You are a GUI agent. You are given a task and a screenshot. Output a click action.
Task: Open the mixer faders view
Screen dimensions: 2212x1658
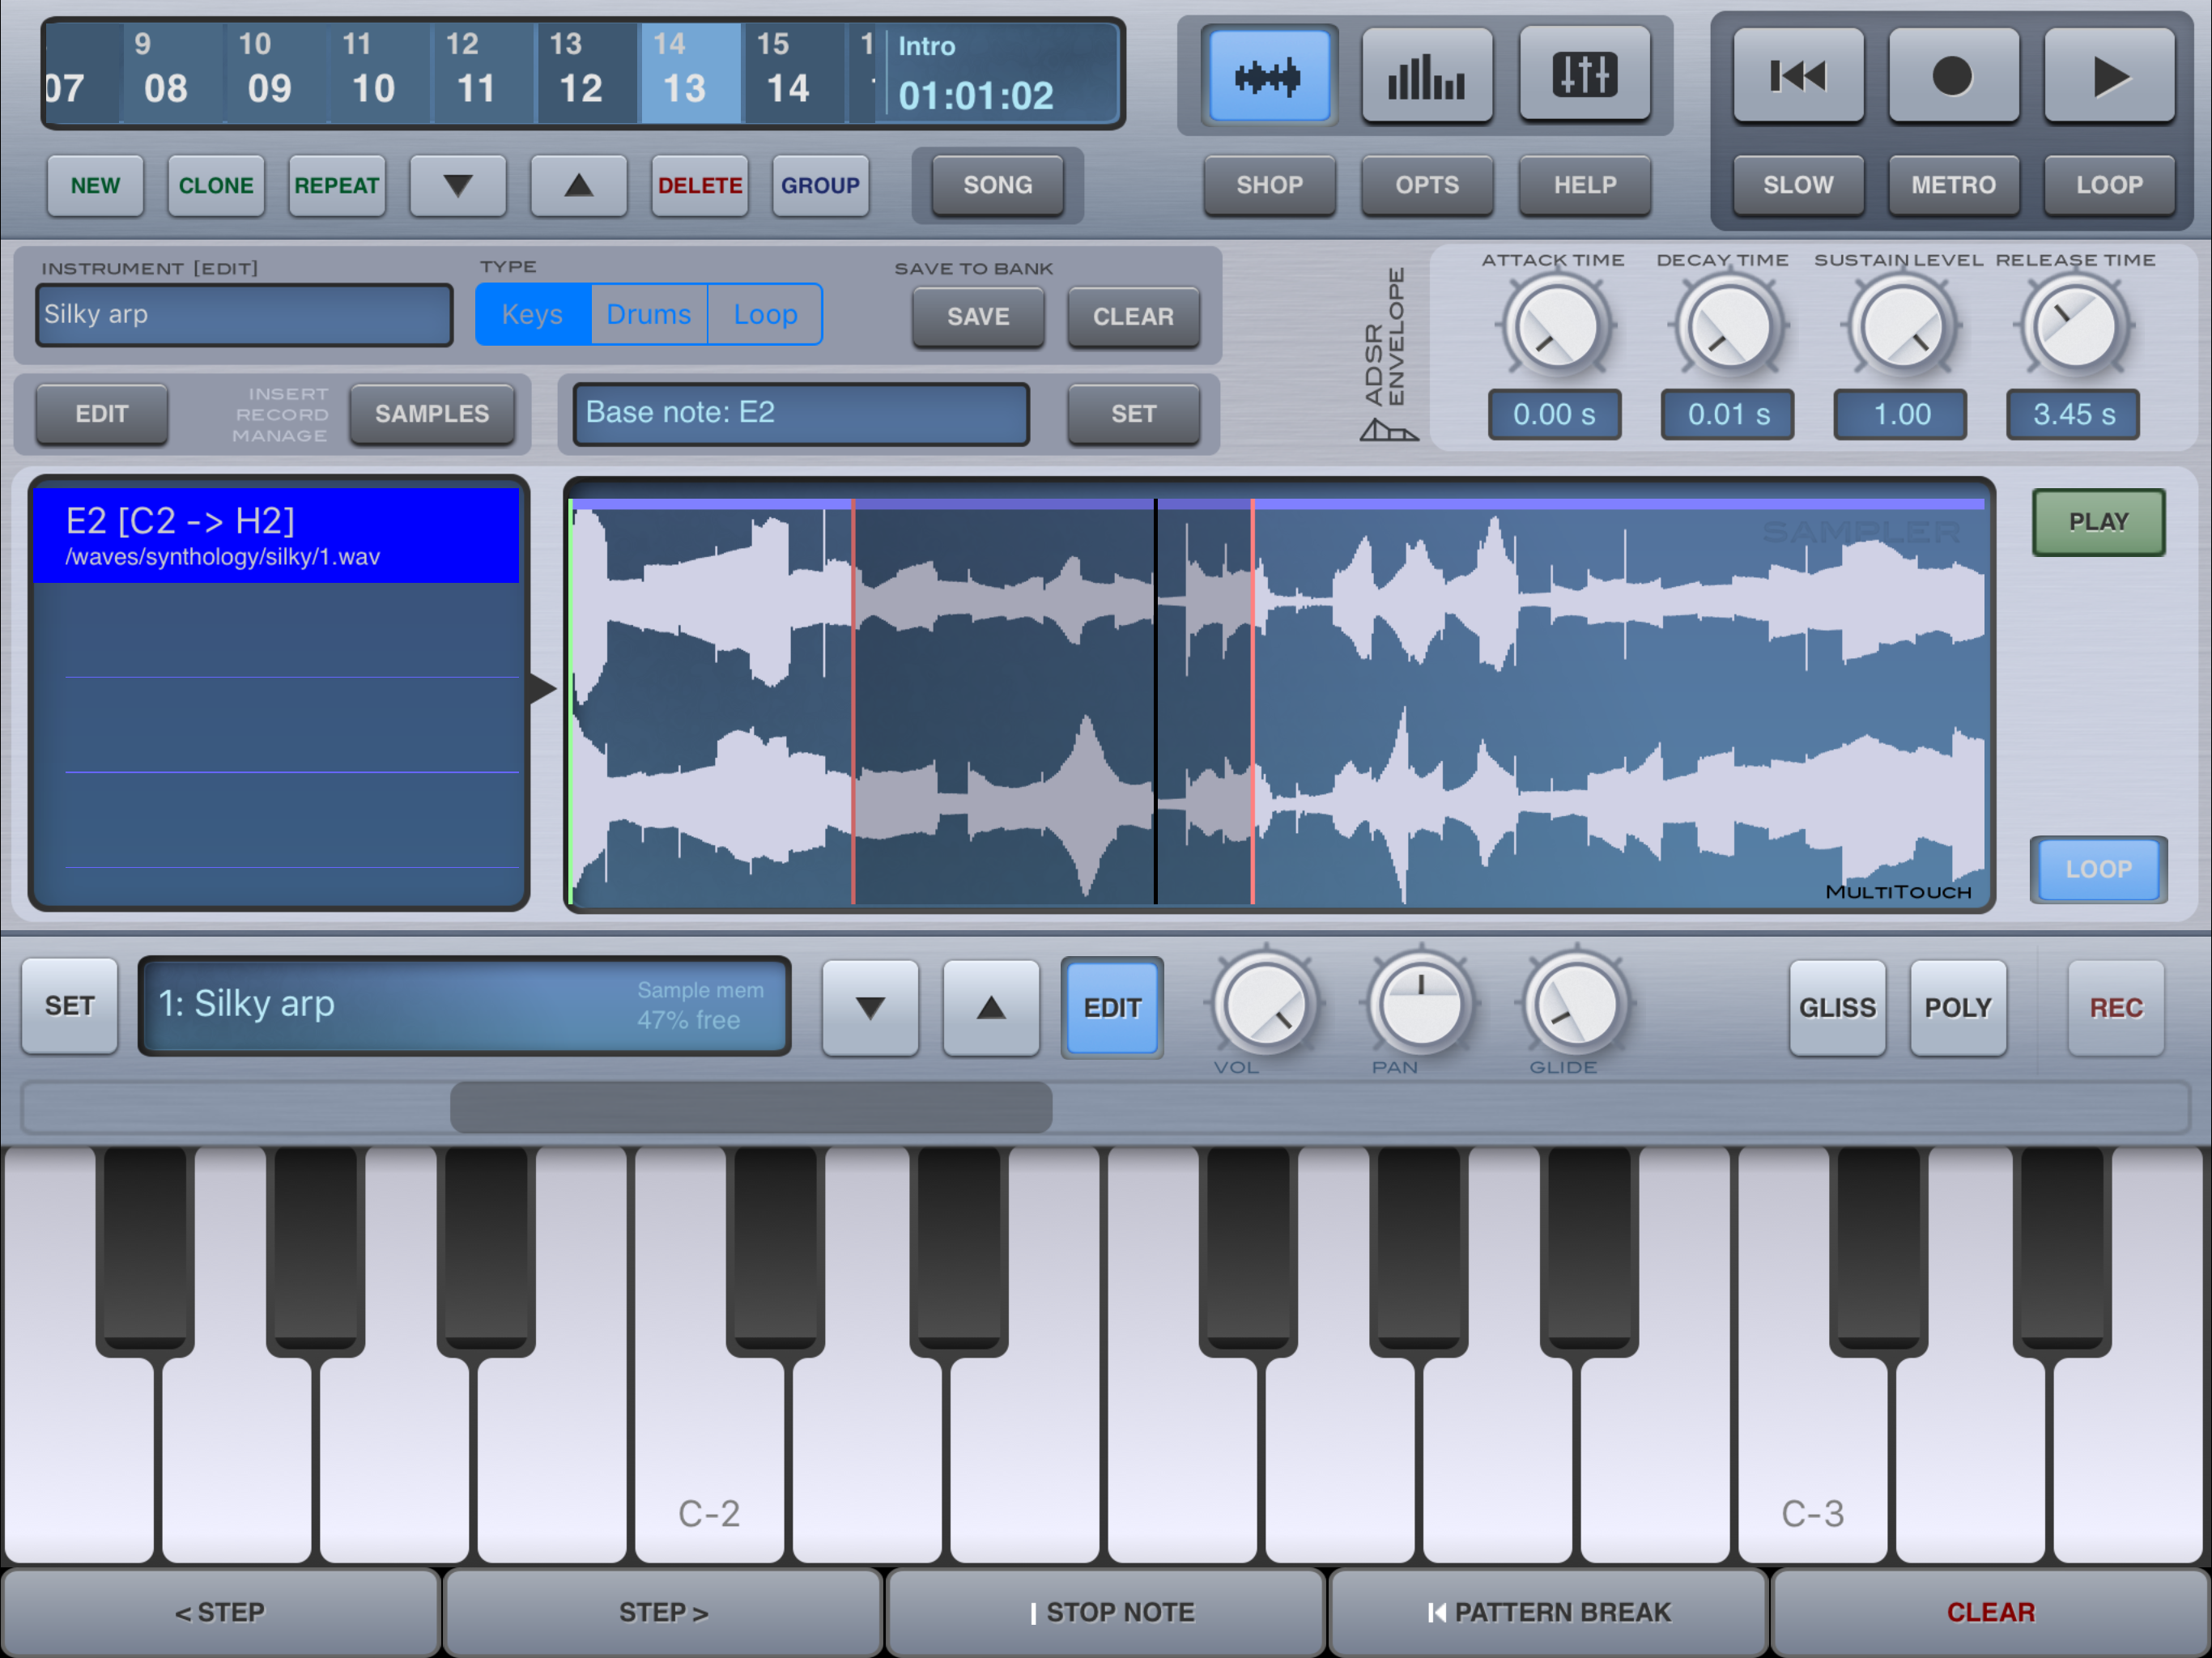[1584, 76]
